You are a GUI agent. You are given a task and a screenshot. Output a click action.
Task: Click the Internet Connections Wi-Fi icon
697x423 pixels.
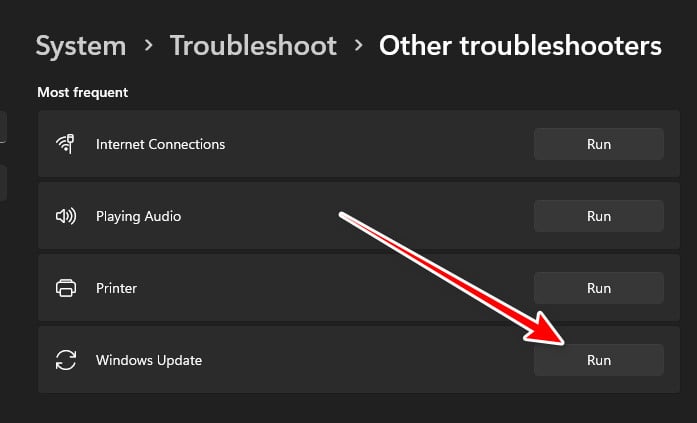[66, 144]
